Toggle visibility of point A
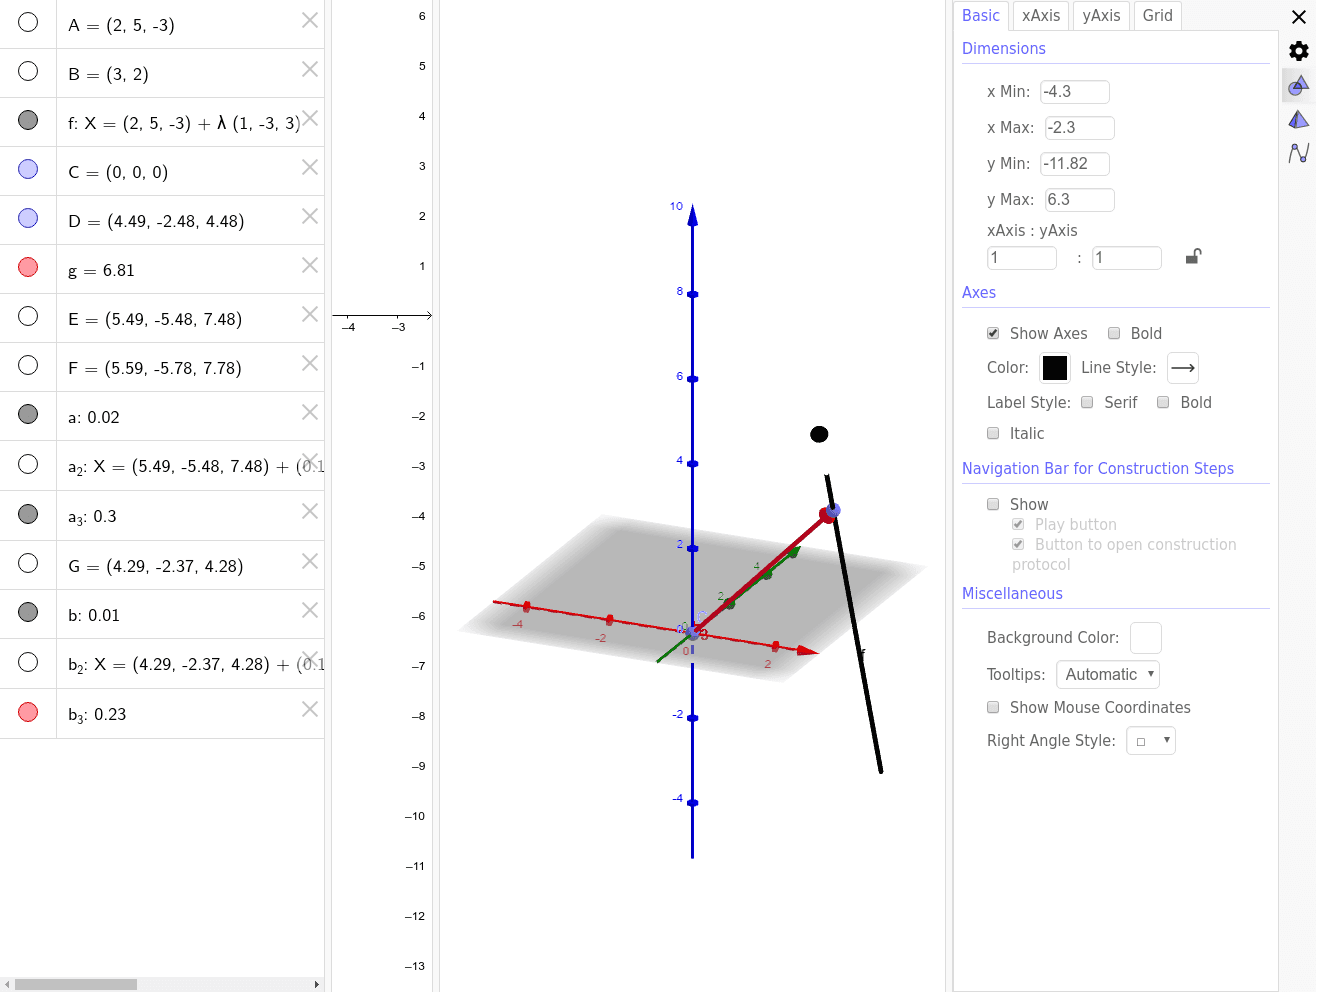The width and height of the screenshot is (1318, 994). [x=28, y=22]
